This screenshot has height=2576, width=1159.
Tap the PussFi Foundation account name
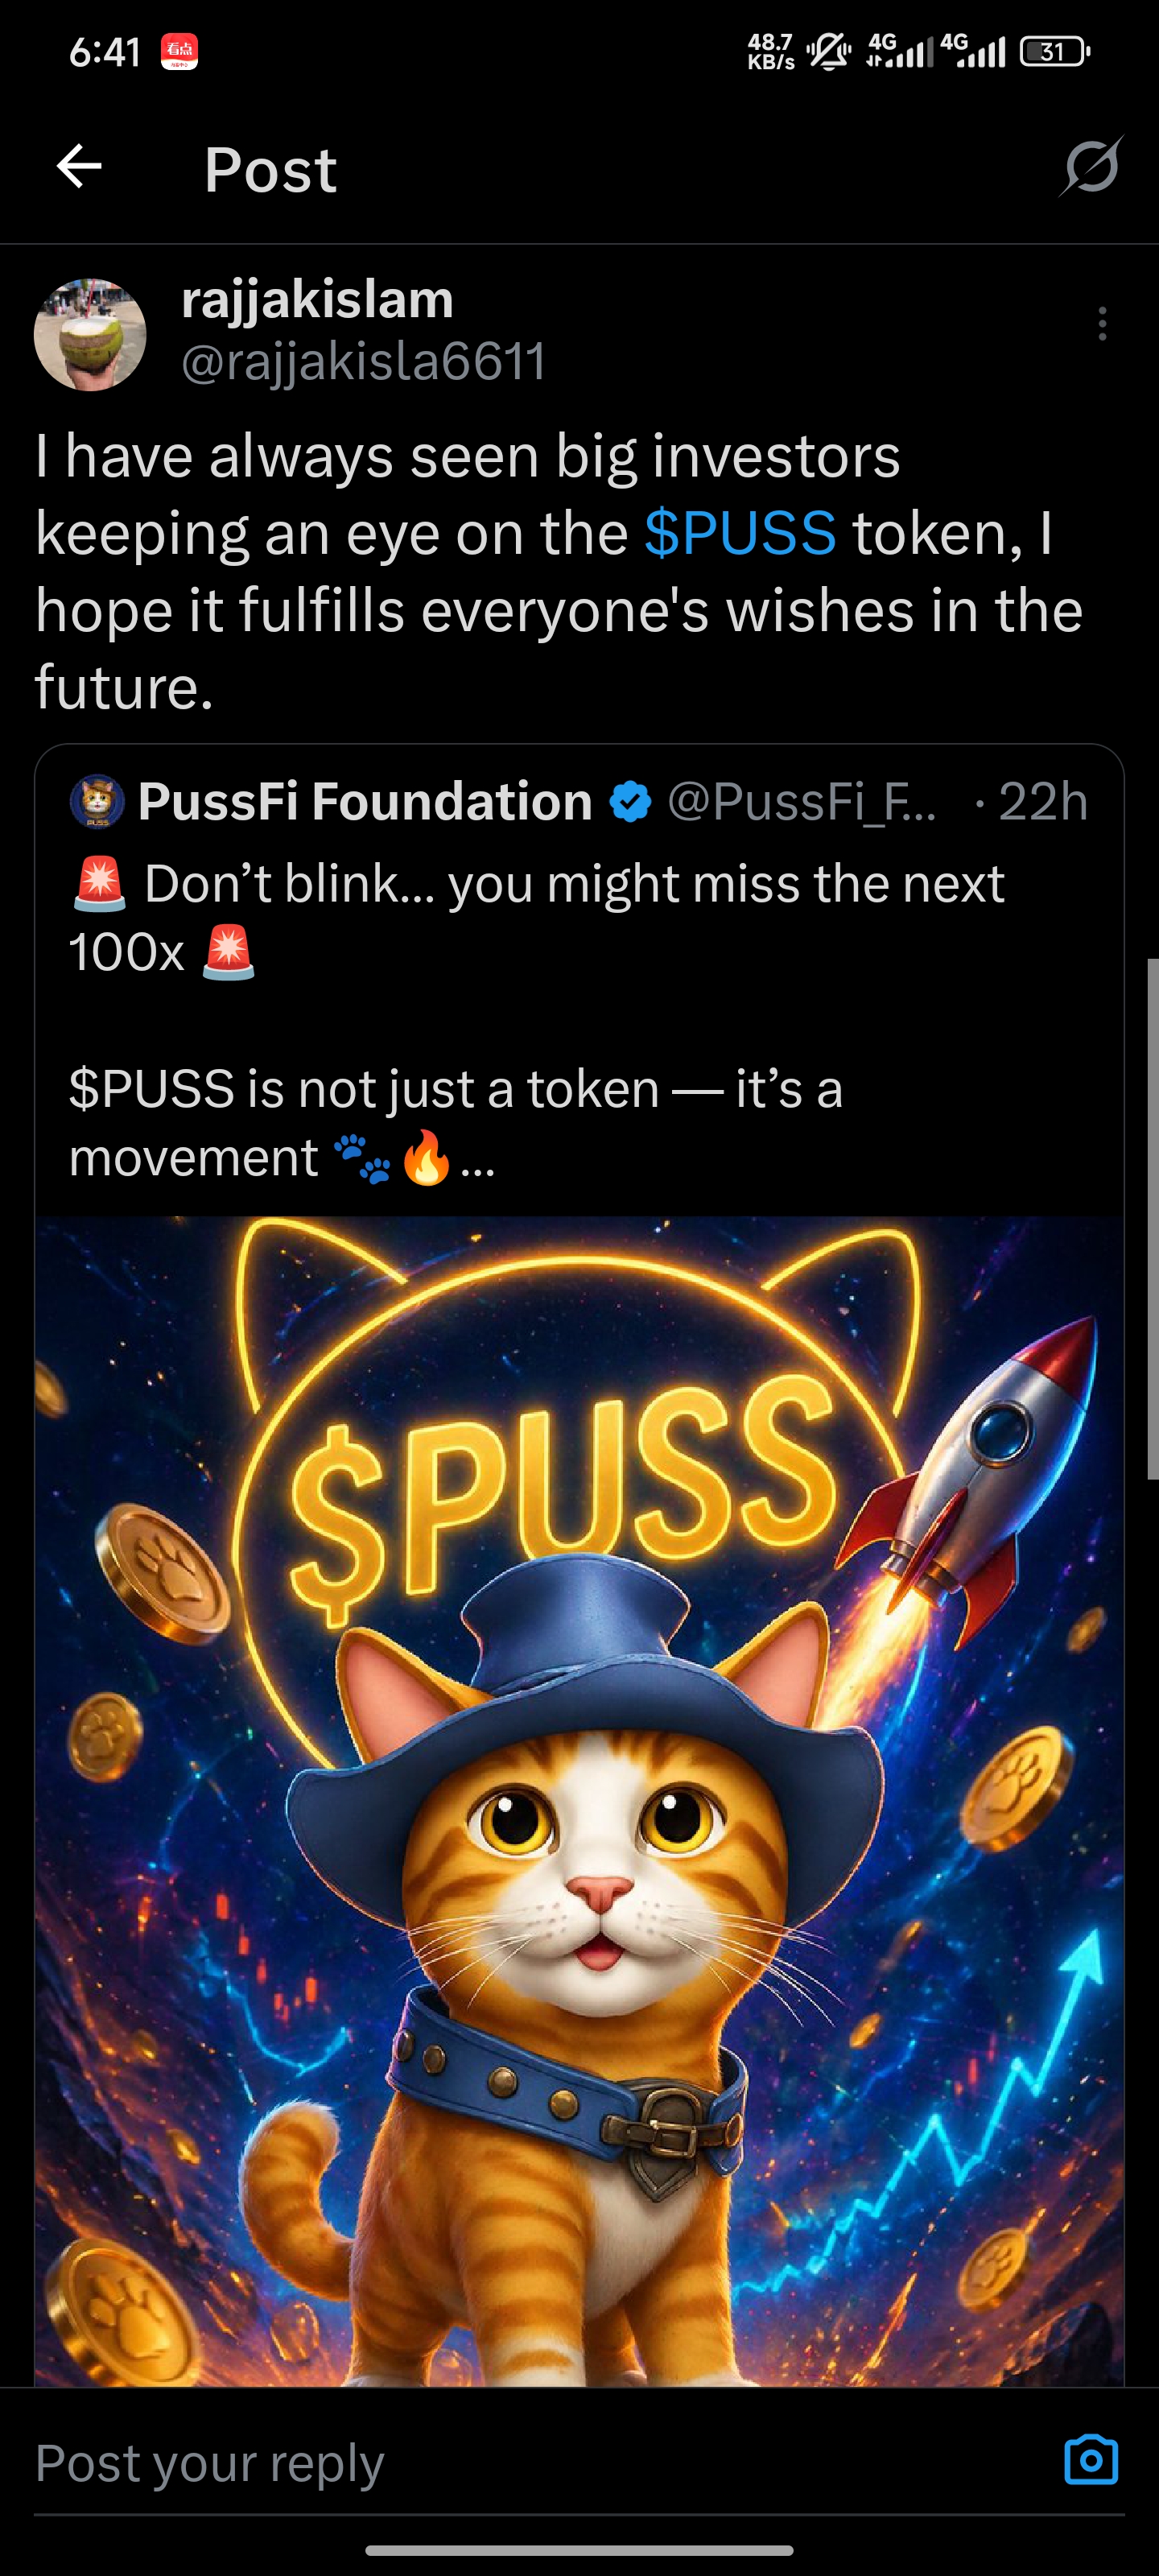point(365,801)
